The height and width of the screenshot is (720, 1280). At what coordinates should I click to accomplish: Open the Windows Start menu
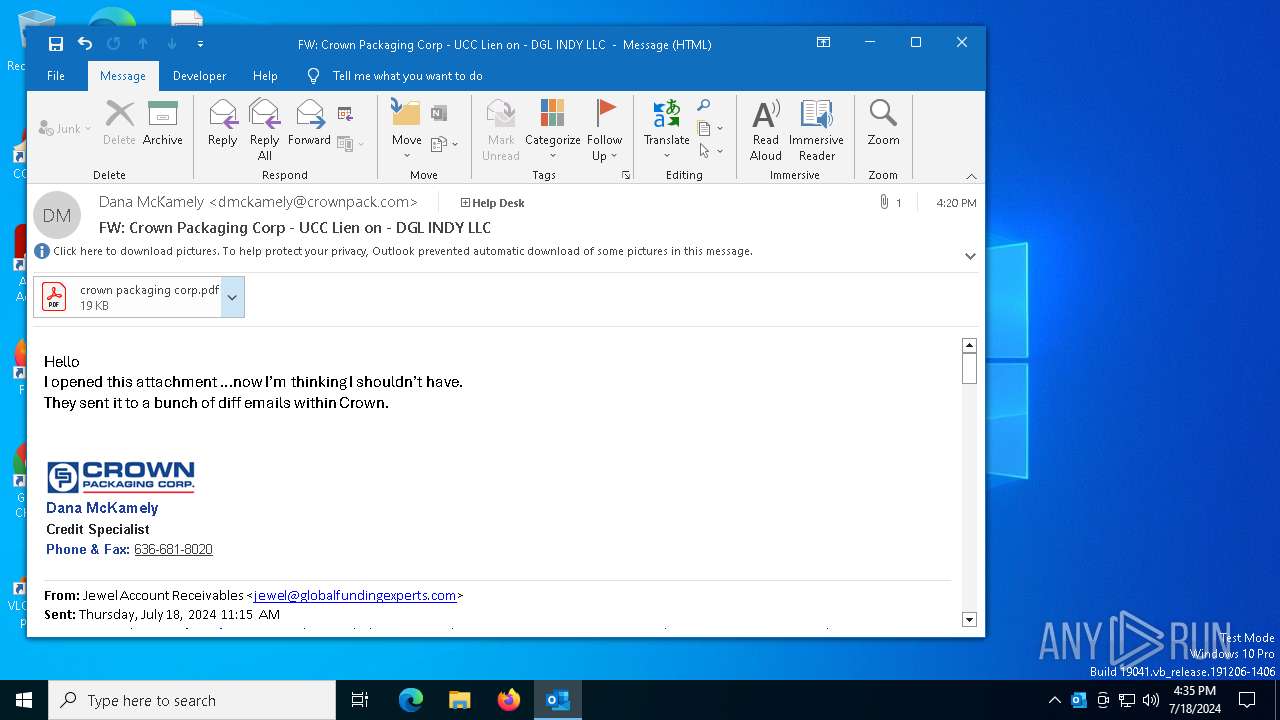tap(24, 700)
